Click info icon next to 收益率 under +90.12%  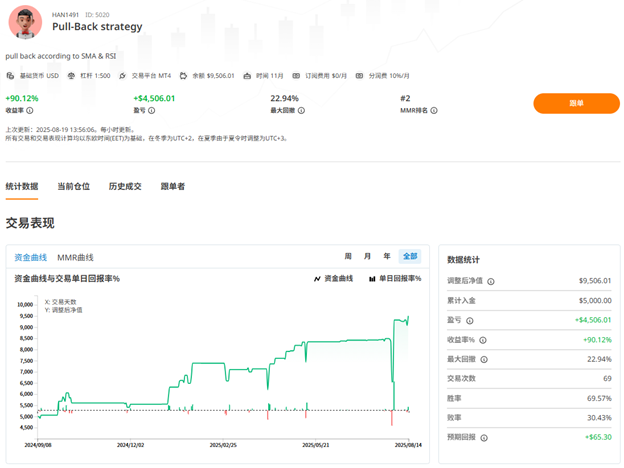(x=30, y=111)
